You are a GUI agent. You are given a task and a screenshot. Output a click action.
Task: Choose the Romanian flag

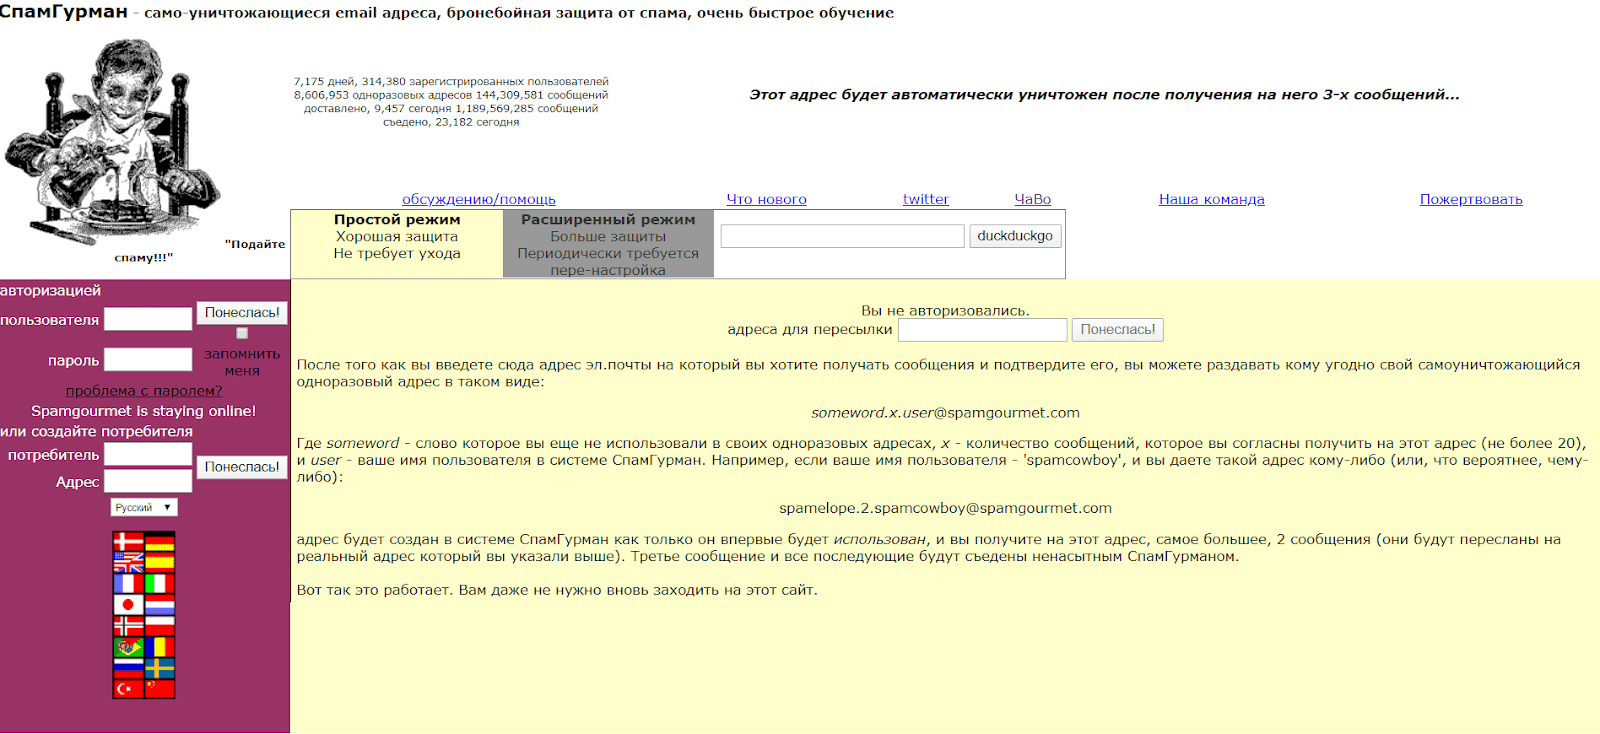pyautogui.click(x=160, y=647)
